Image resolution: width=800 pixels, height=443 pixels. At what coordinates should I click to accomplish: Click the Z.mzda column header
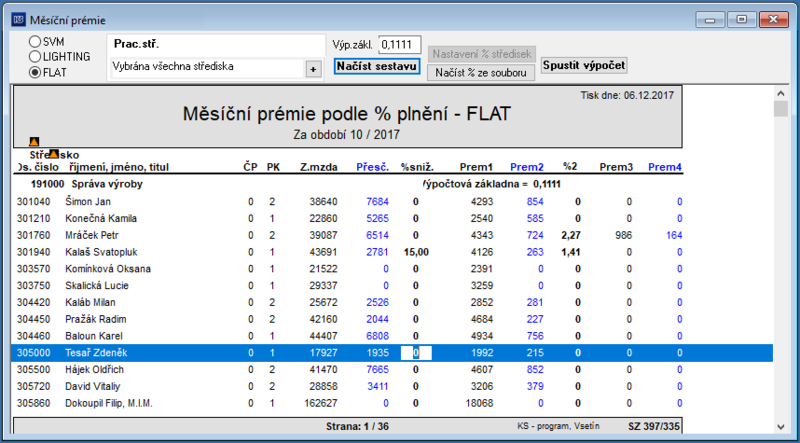319,167
